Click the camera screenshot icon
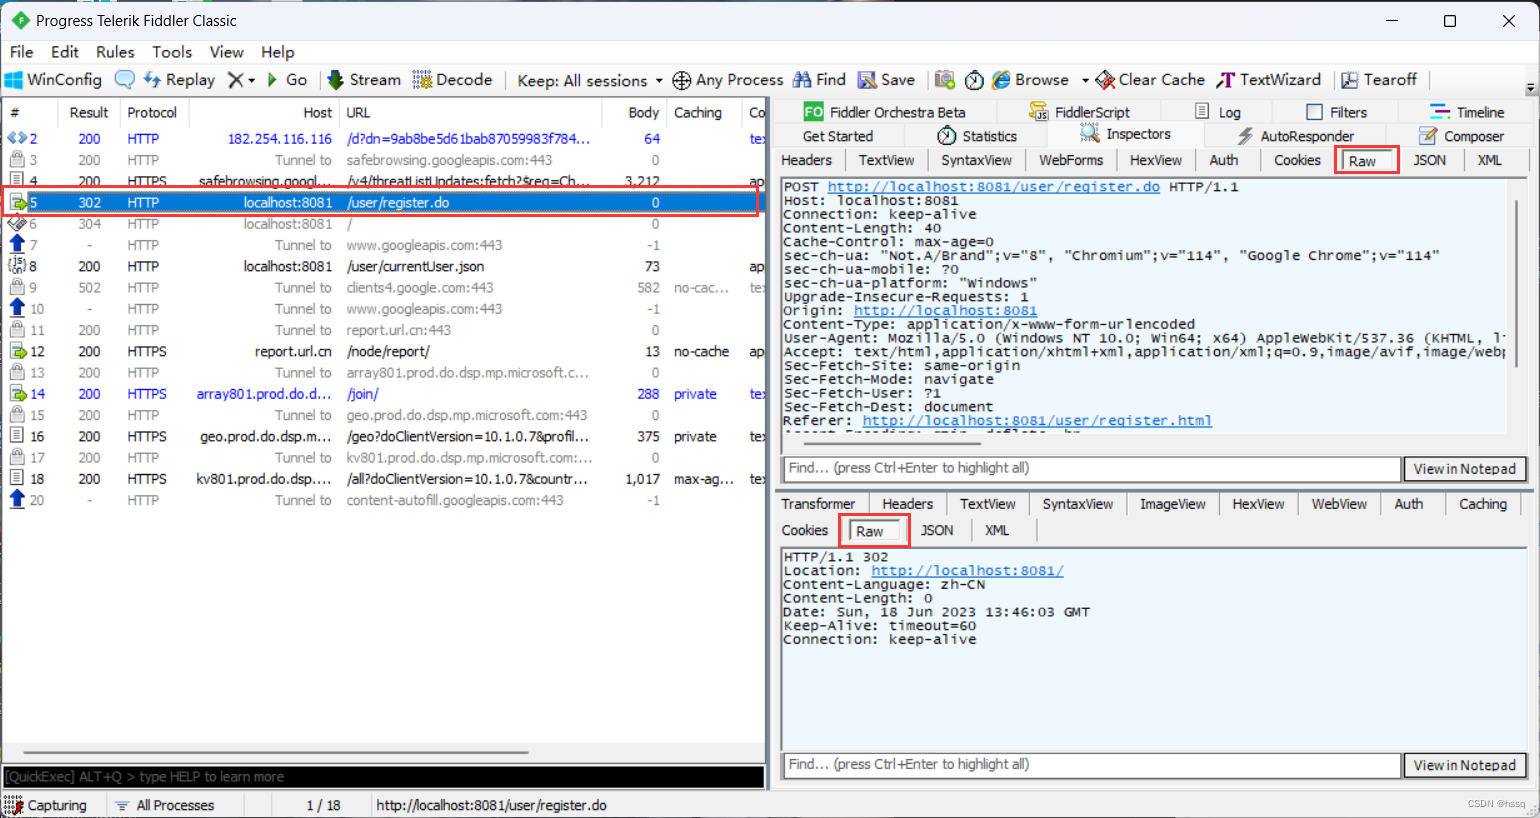The image size is (1540, 818). pyautogui.click(x=945, y=80)
